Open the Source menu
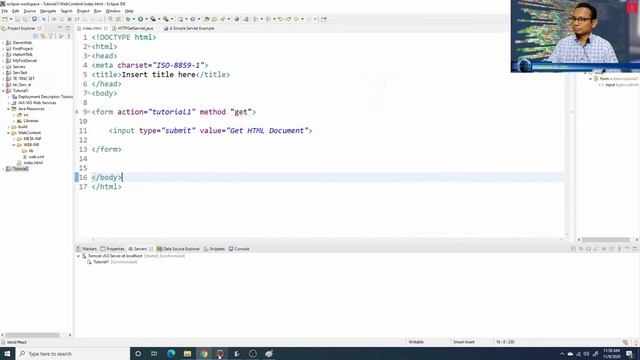Viewport: 640px width, 360px height. pos(29,11)
